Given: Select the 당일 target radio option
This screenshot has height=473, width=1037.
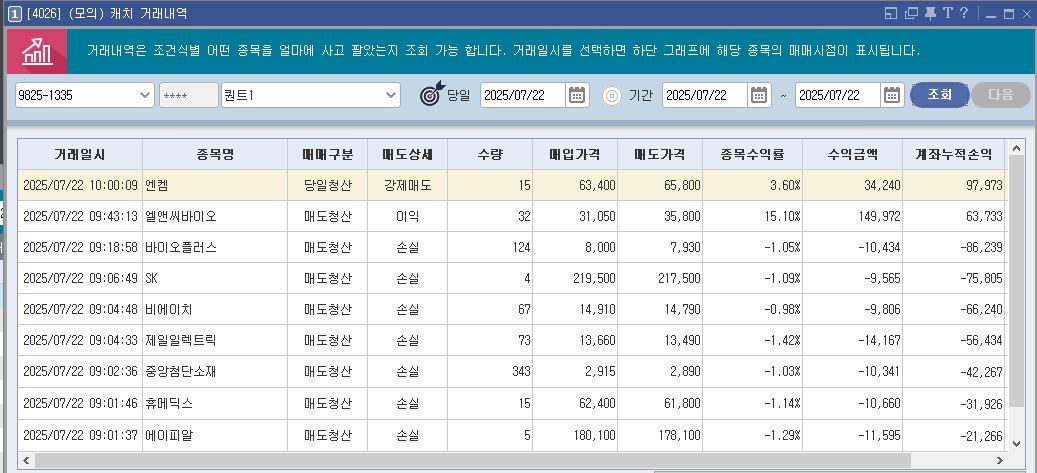Looking at the screenshot, I should (x=432, y=95).
